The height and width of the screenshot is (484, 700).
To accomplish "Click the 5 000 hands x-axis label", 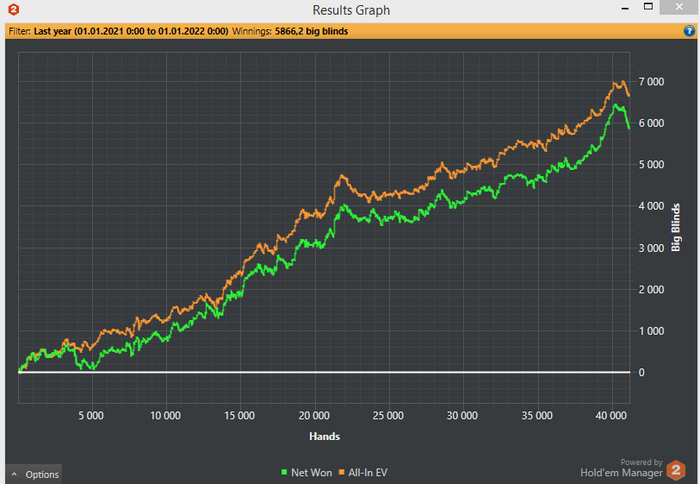I will tap(91, 416).
